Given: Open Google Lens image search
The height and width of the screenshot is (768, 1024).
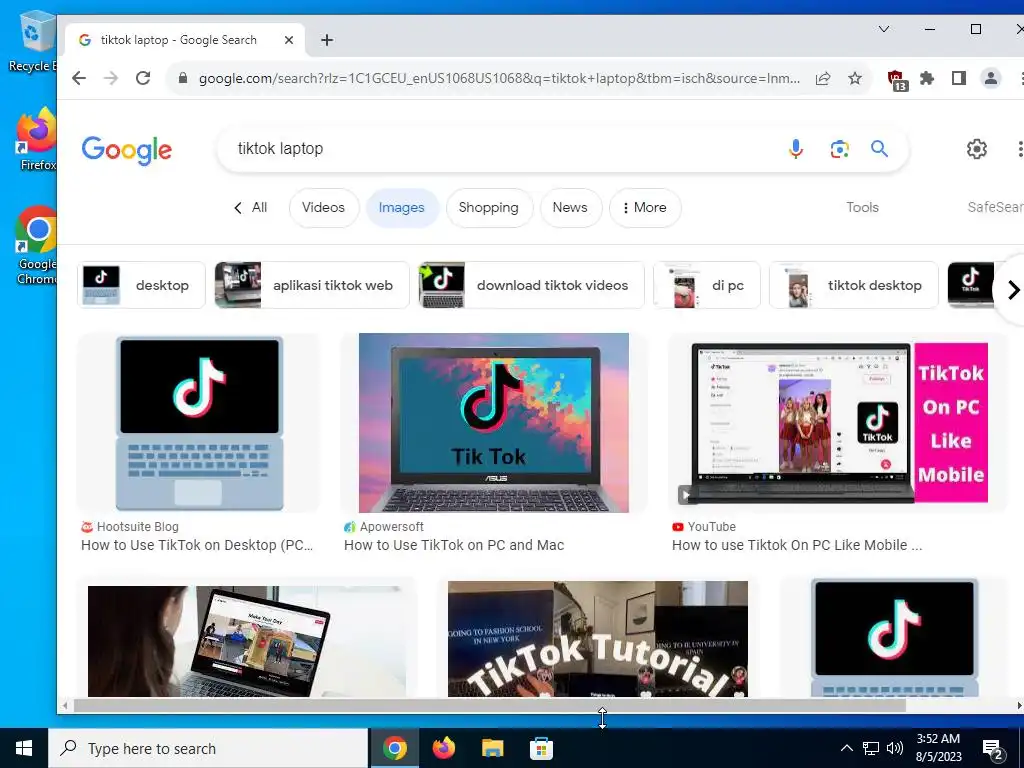Looking at the screenshot, I should pos(840,149).
